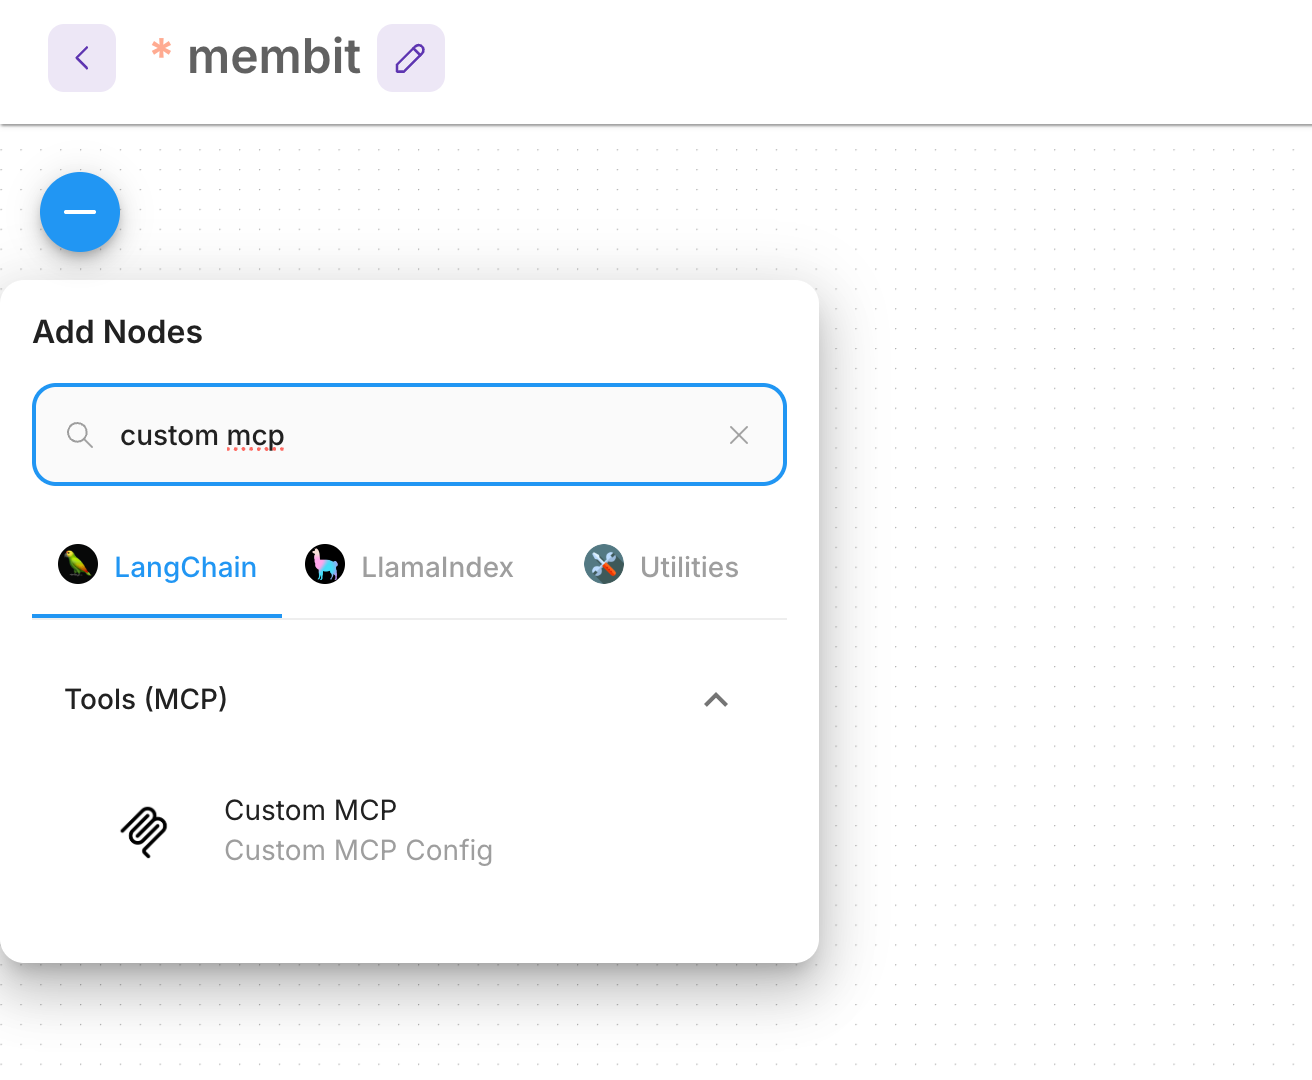Clear the search using the X icon
The image size is (1312, 1080).
[x=739, y=435]
